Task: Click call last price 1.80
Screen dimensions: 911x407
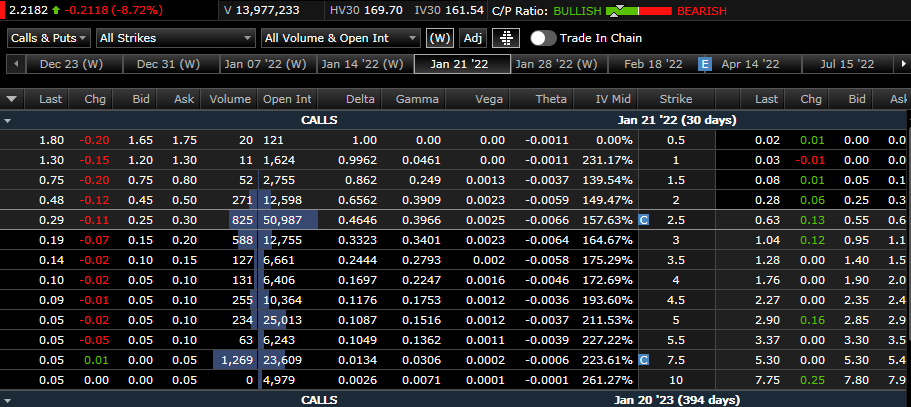Action: tap(51, 140)
